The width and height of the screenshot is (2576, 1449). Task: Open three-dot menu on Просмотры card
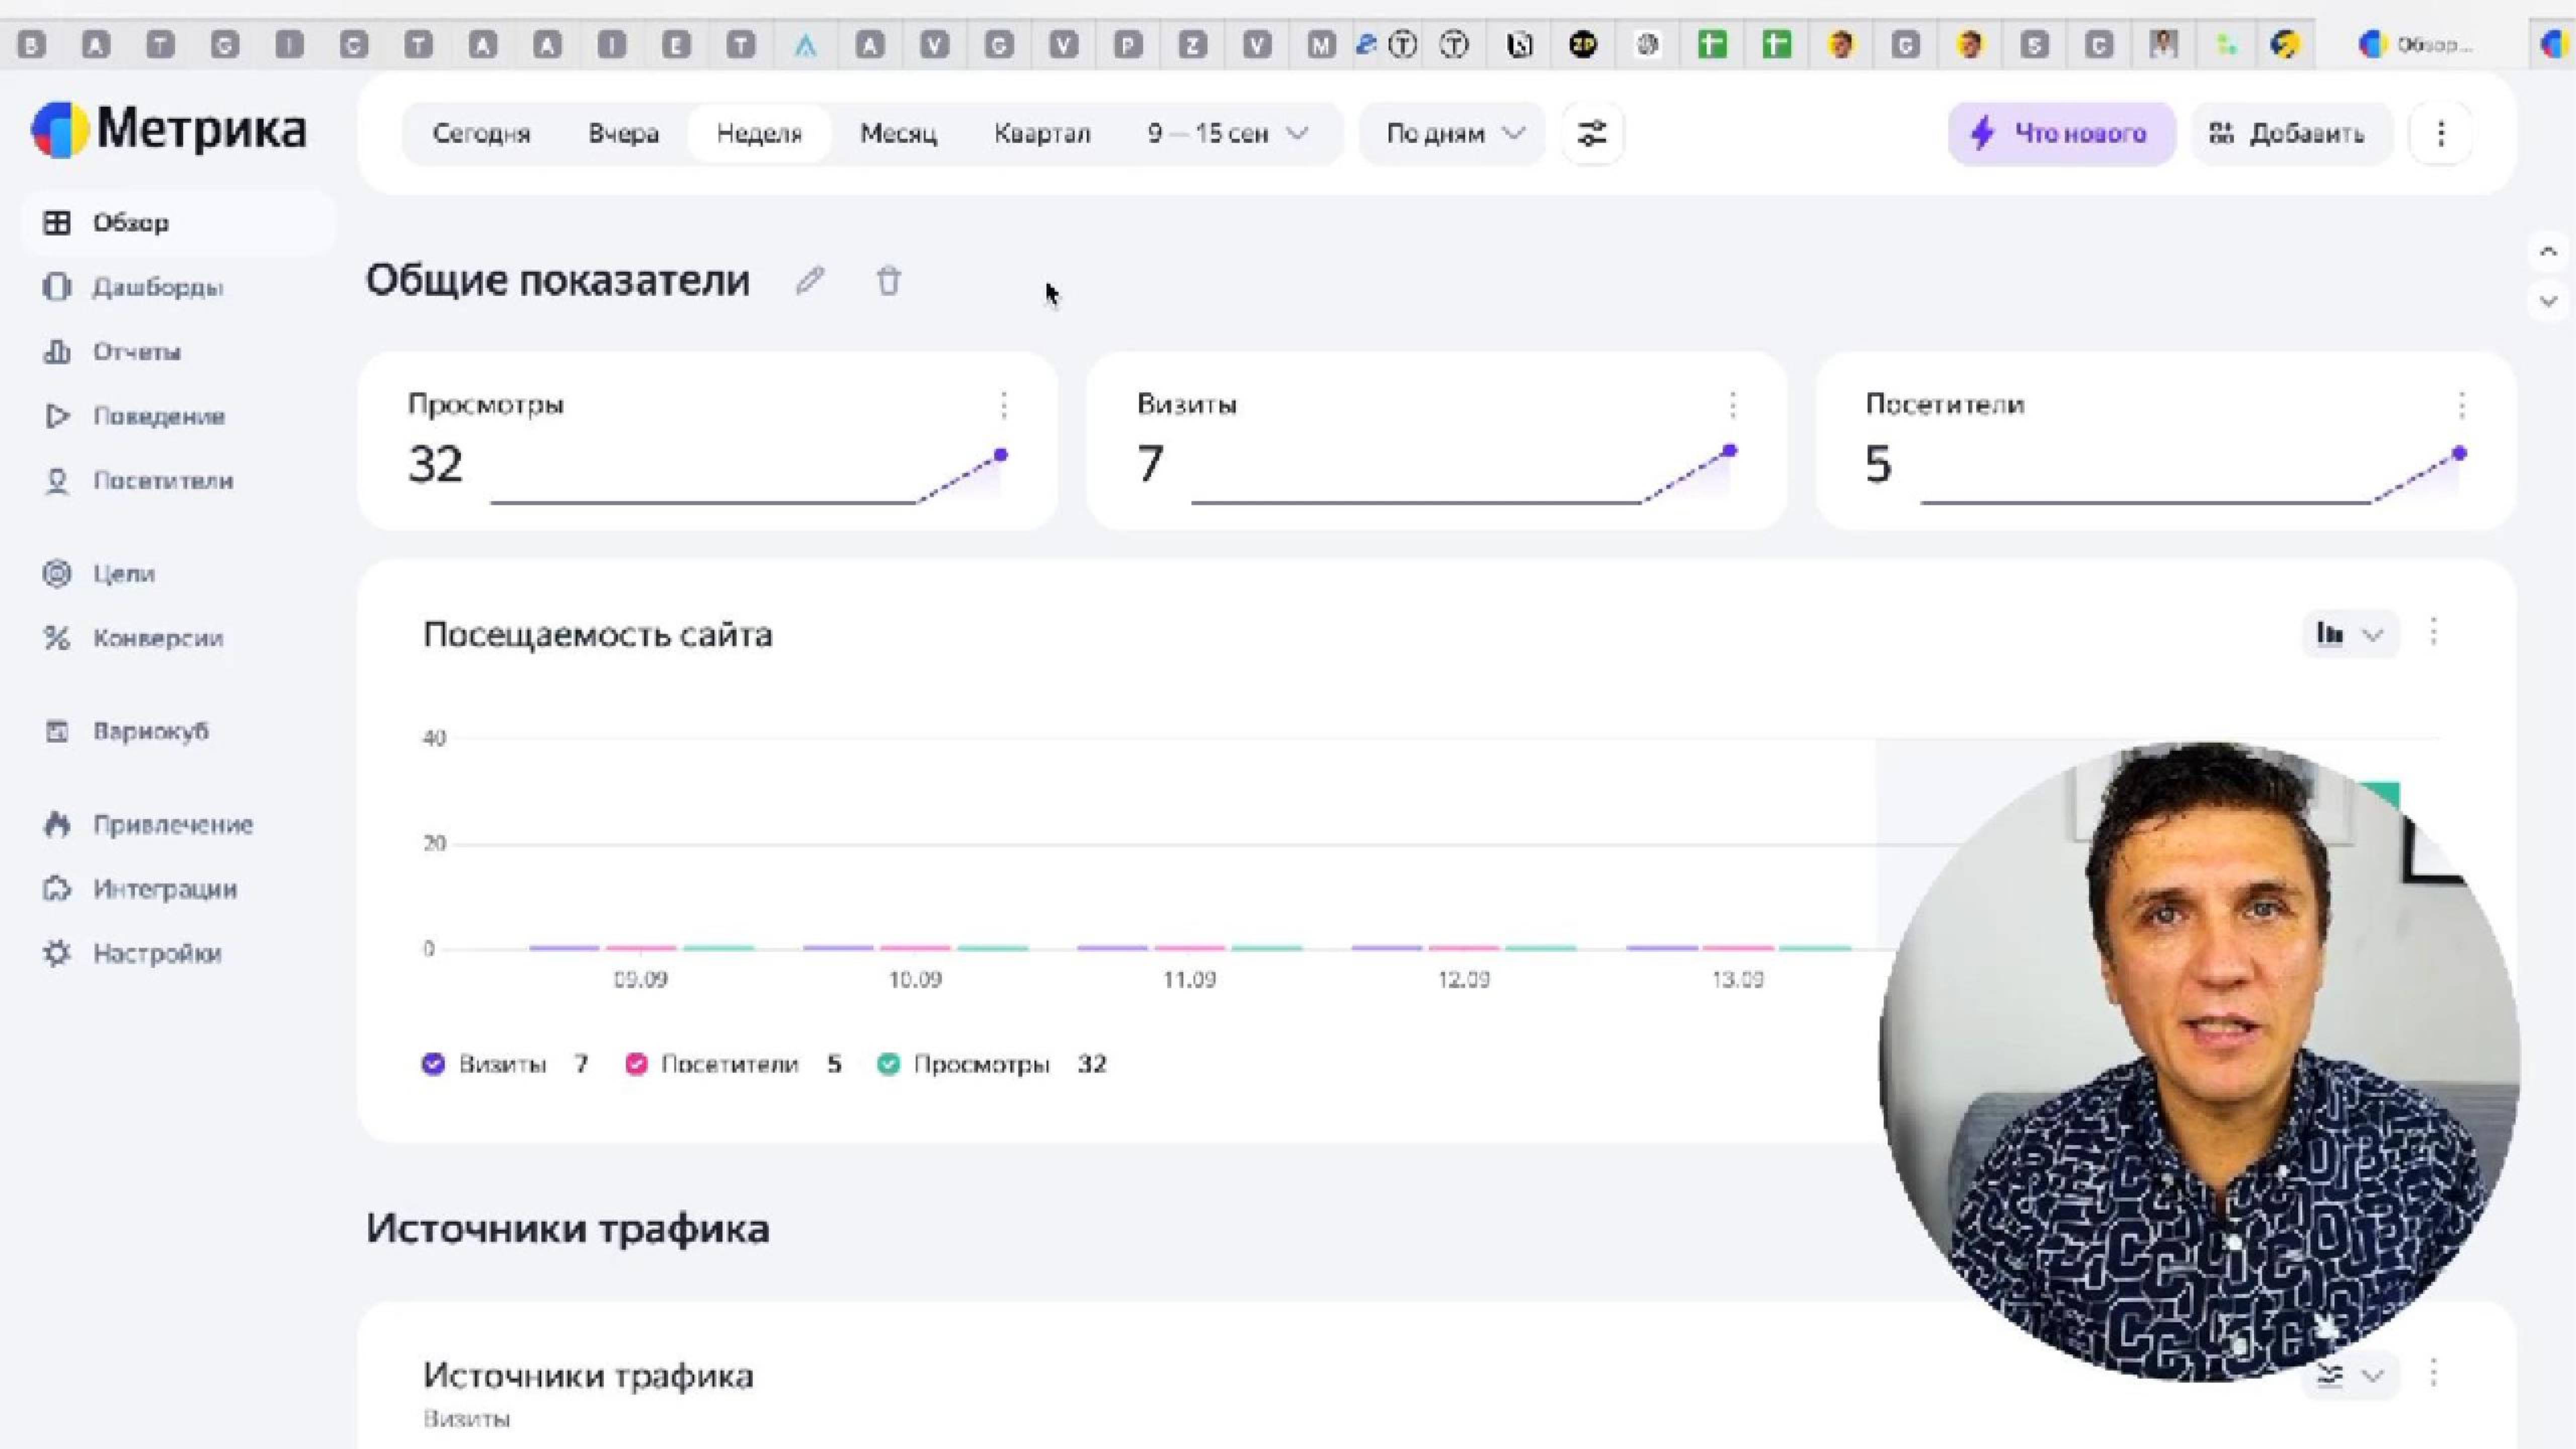(x=1003, y=405)
